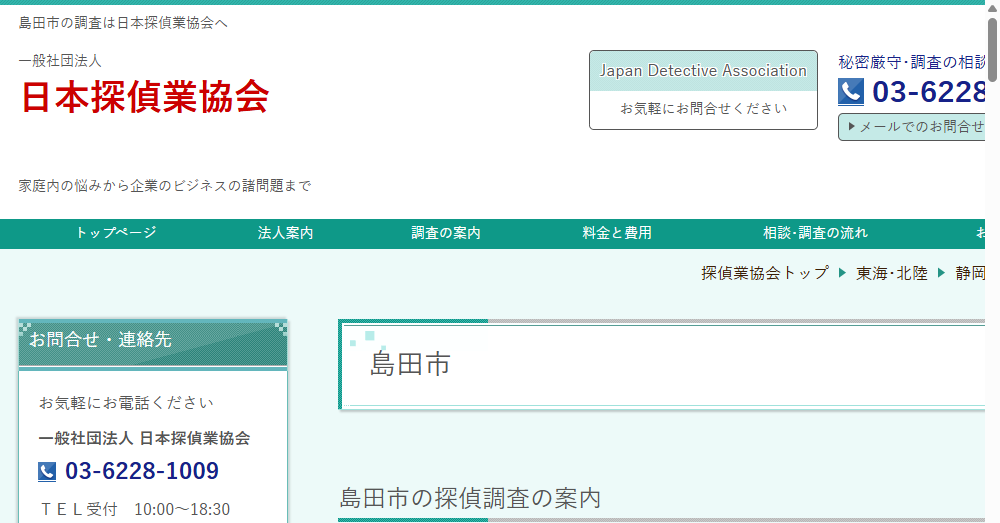Open the トップページ navigation item
Image resolution: width=1000 pixels, height=523 pixels.
pyautogui.click(x=116, y=233)
